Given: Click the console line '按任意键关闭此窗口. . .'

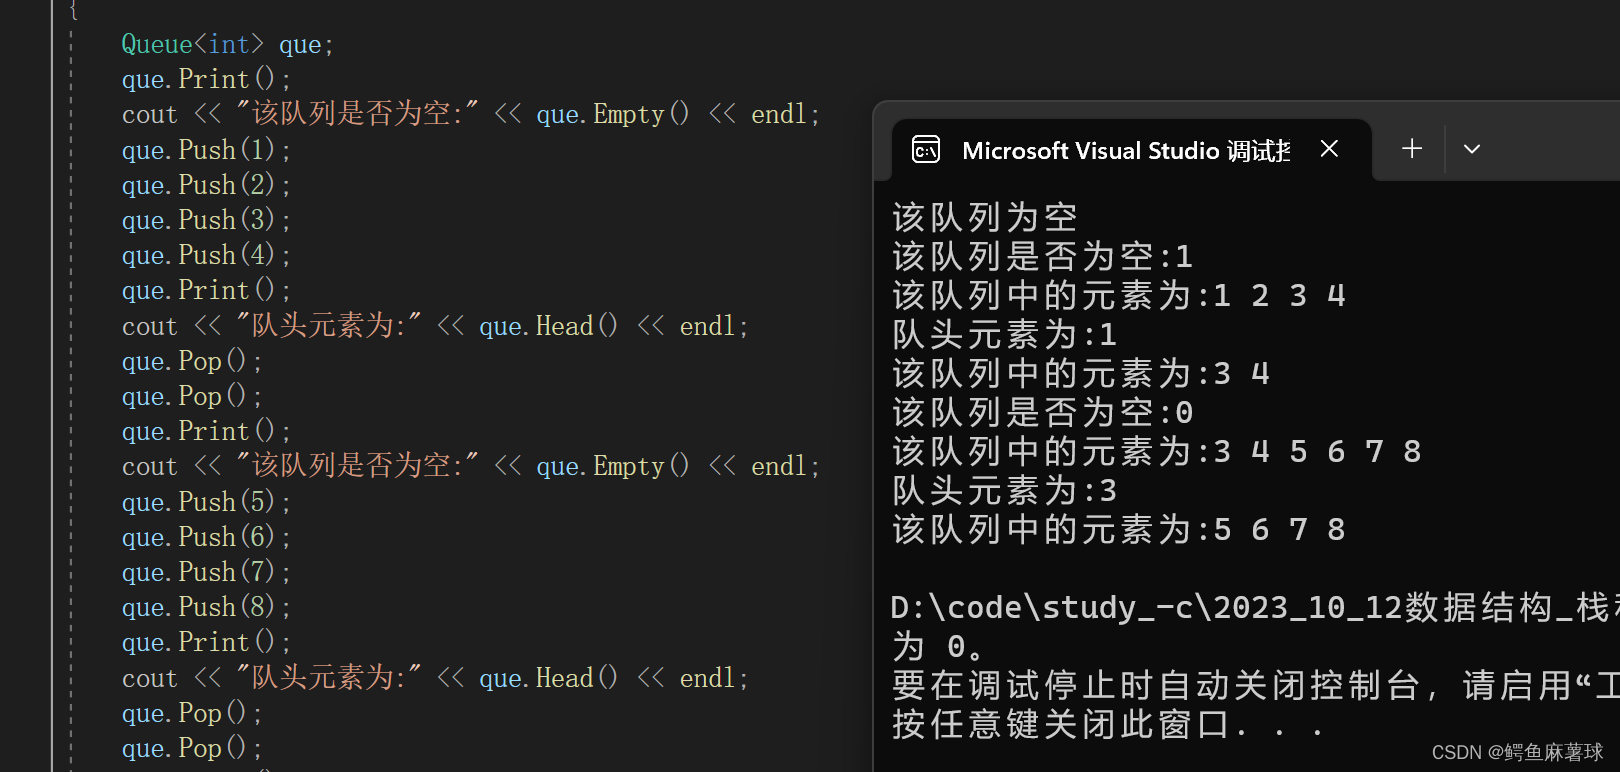Looking at the screenshot, I should coord(1108,724).
